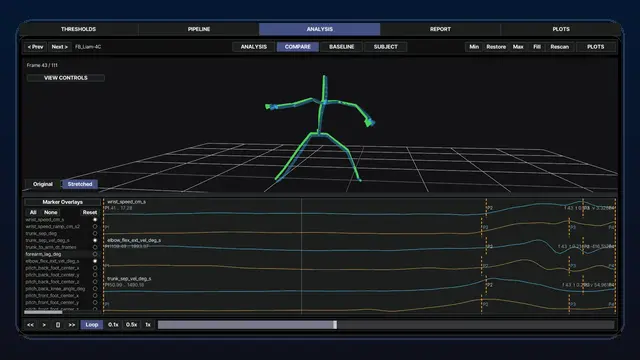The width and height of the screenshot is (640, 360).
Task: Click the wrist_speed_cm_s list label
Action: [x=44, y=220]
